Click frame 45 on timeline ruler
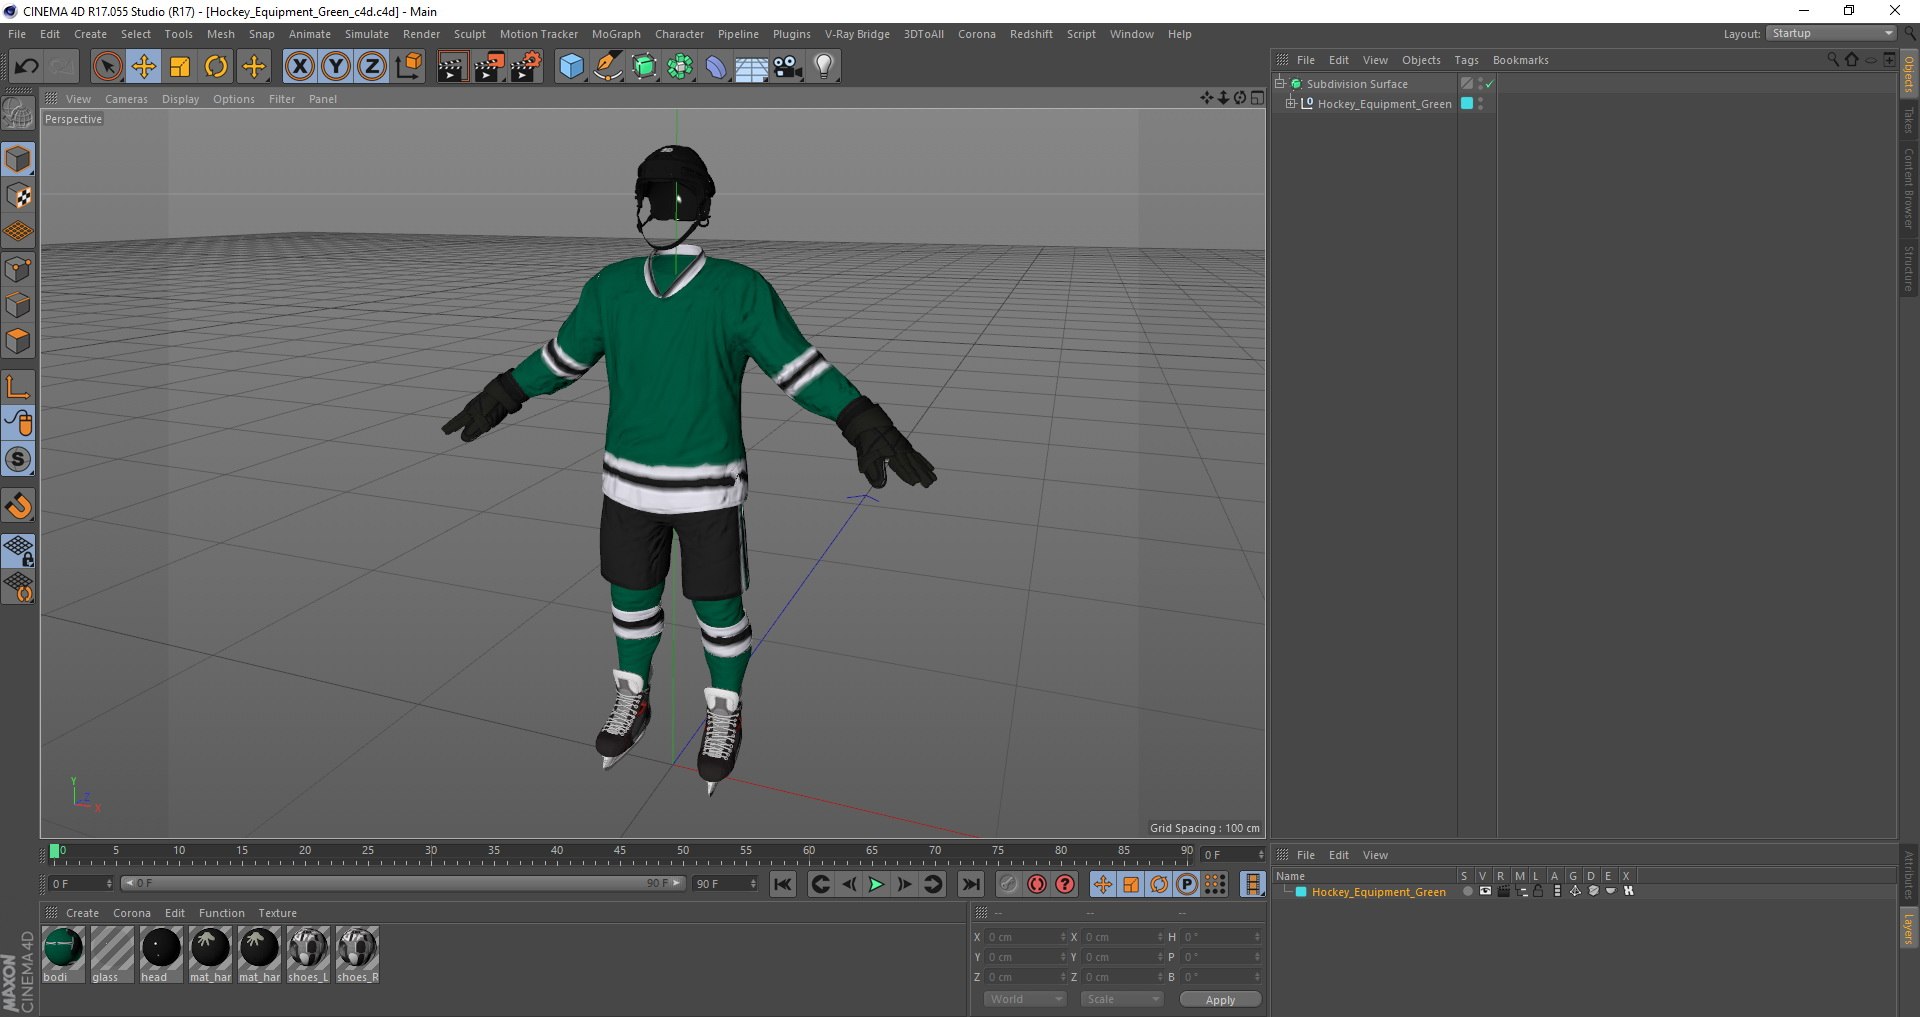The width and height of the screenshot is (1920, 1017). (620, 852)
